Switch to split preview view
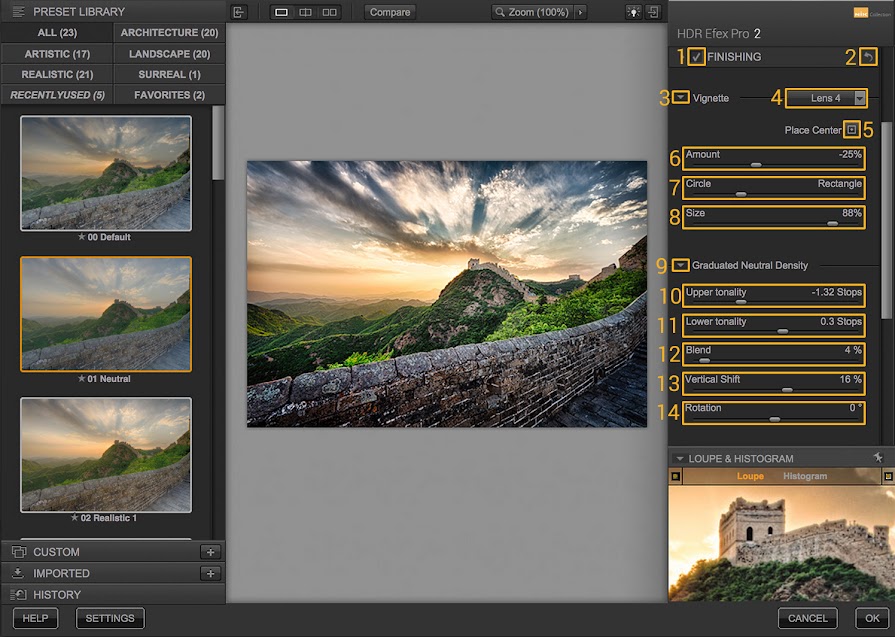This screenshot has height=637, width=895. [305, 12]
